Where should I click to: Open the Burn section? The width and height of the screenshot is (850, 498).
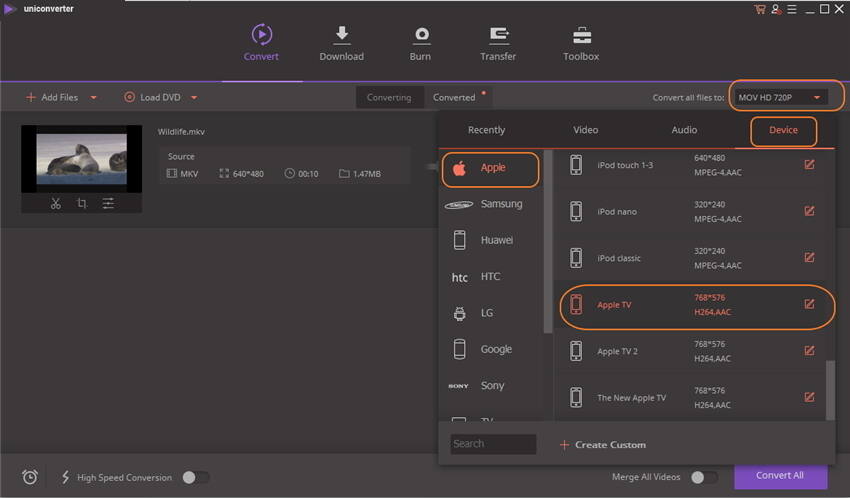[x=421, y=43]
